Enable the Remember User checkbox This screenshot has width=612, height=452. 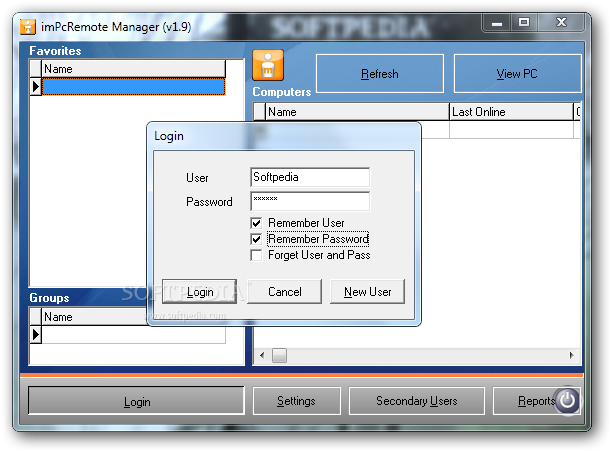(x=257, y=223)
